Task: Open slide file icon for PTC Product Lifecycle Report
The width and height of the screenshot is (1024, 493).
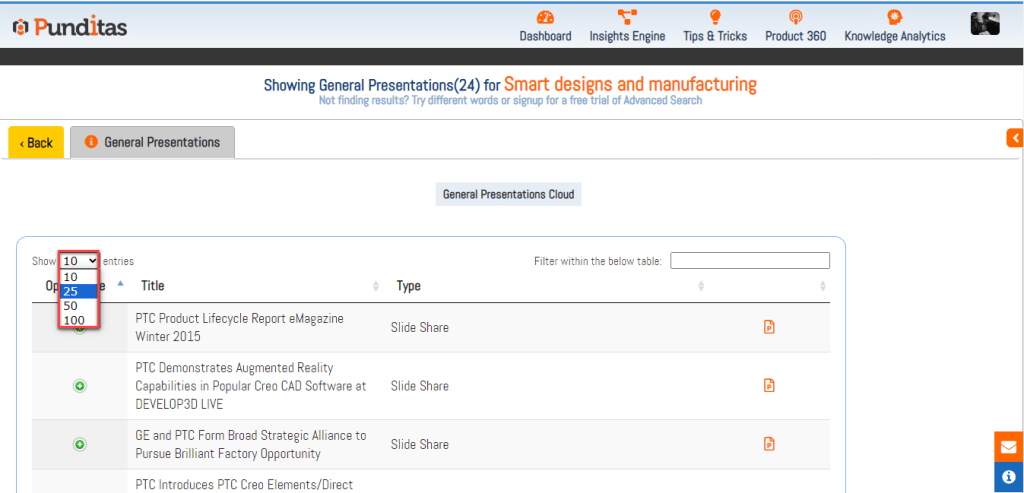Action: tap(769, 327)
